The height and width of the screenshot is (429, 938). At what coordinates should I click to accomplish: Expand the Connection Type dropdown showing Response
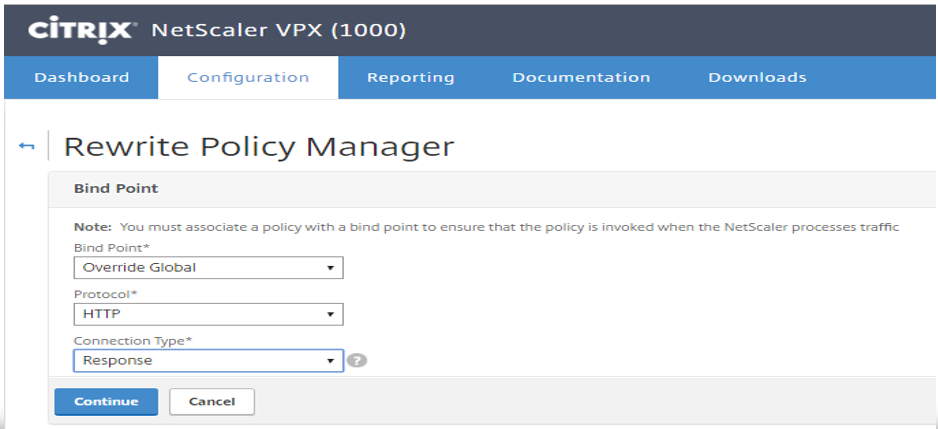(208, 361)
